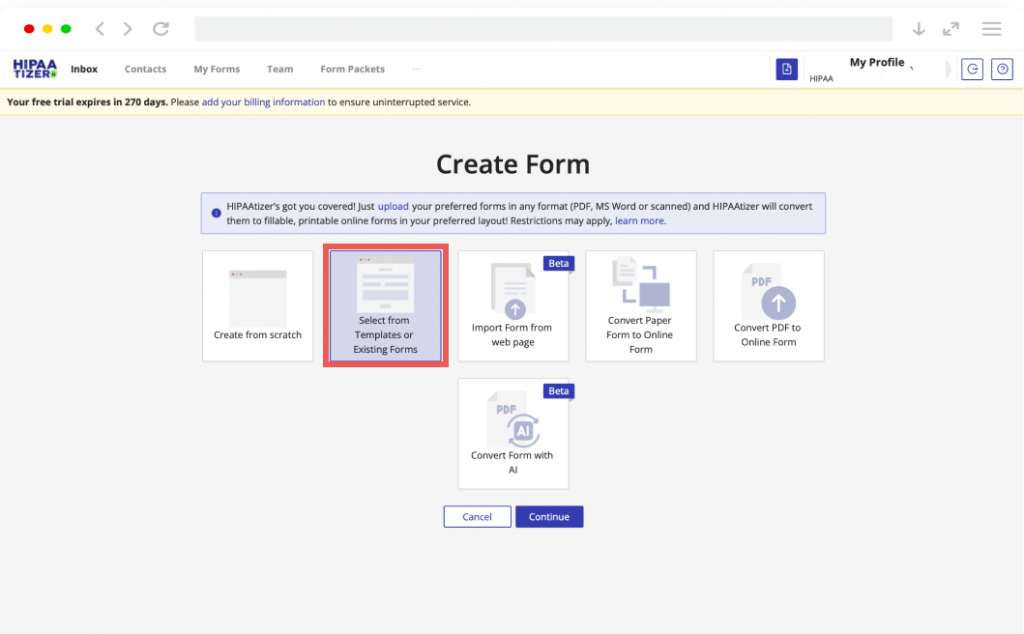Open the My Profile dropdown
1024x634 pixels.
(878, 62)
